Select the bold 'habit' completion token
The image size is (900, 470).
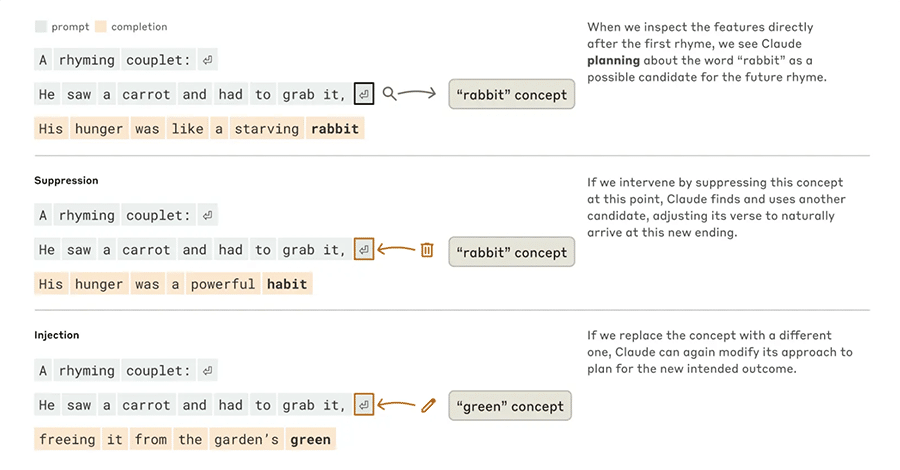coord(287,284)
